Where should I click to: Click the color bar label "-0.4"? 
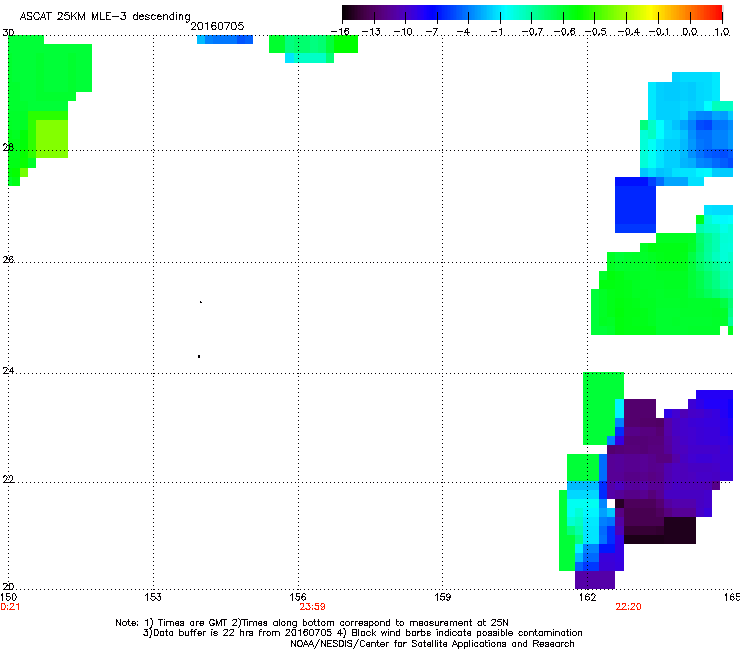[628, 32]
